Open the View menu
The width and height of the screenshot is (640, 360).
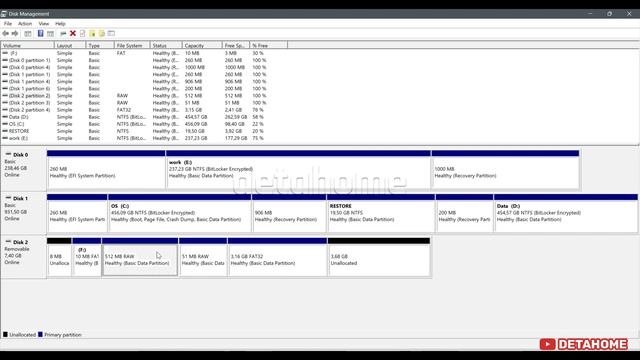(44, 24)
